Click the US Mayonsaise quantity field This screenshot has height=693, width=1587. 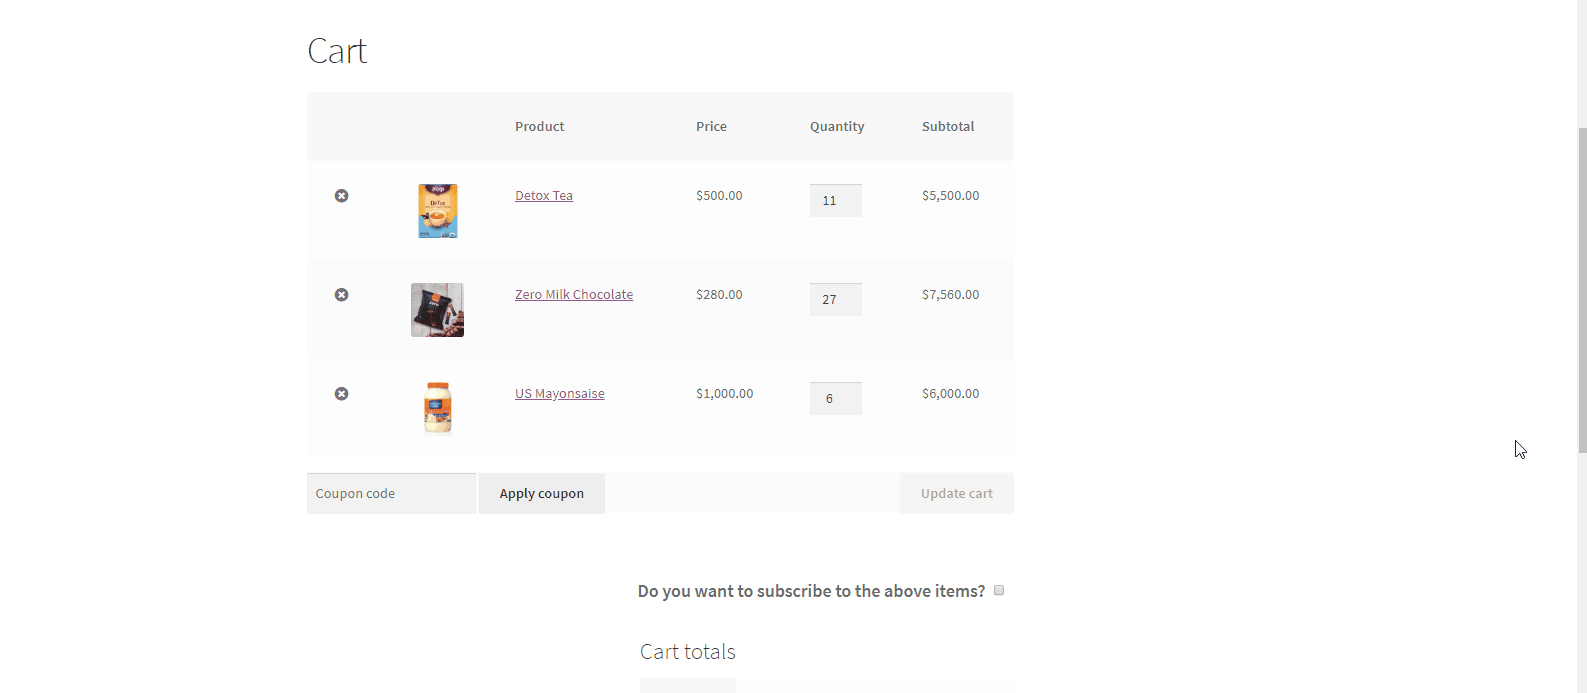835,399
